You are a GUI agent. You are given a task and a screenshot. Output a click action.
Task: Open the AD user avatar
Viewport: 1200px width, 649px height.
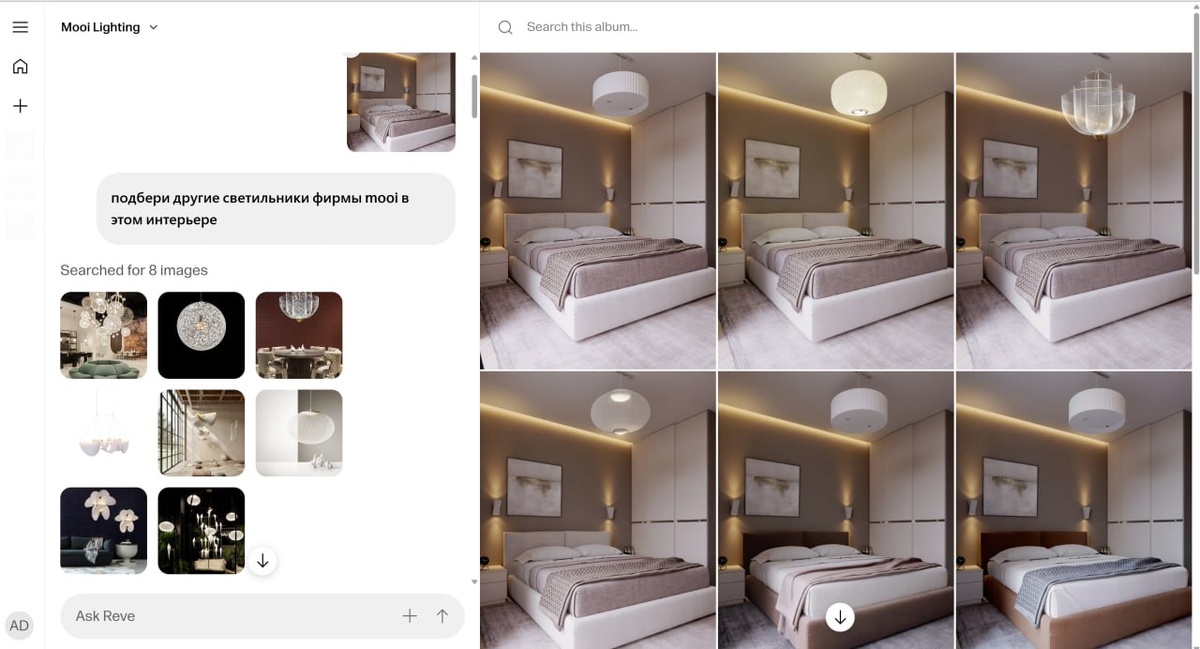coord(19,626)
